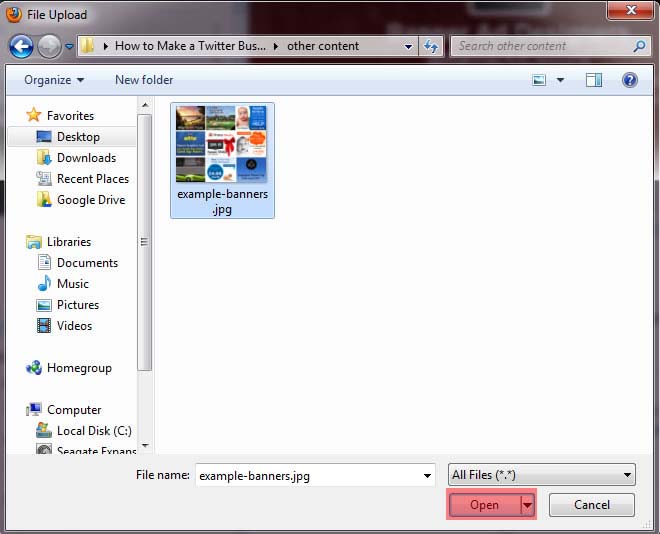Select Music library
This screenshot has width=660, height=534.
(73, 284)
